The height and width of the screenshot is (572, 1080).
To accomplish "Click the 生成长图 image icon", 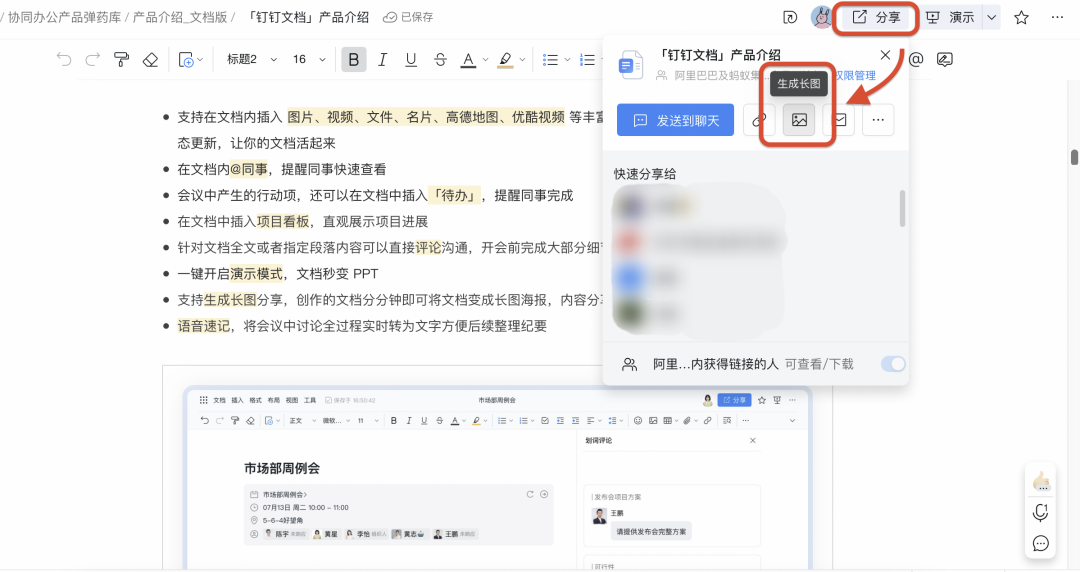I will pyautogui.click(x=799, y=120).
